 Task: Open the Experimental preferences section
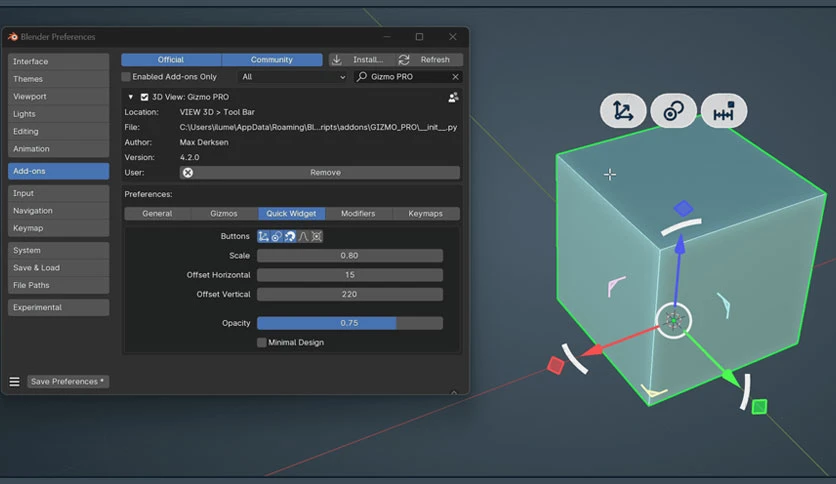(x=59, y=308)
